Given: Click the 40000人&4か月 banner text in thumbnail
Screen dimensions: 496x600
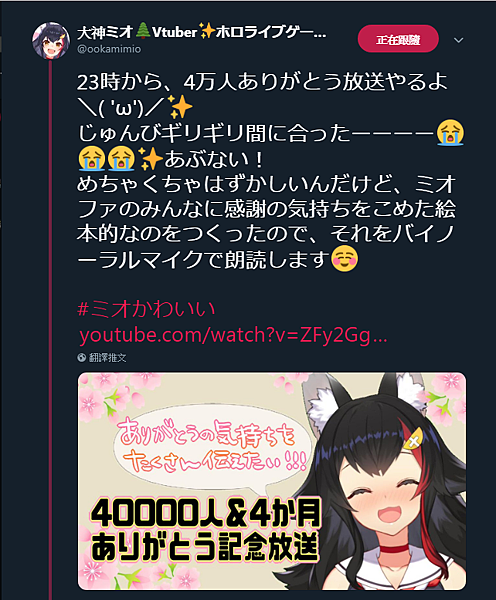Looking at the screenshot, I should (x=206, y=513).
